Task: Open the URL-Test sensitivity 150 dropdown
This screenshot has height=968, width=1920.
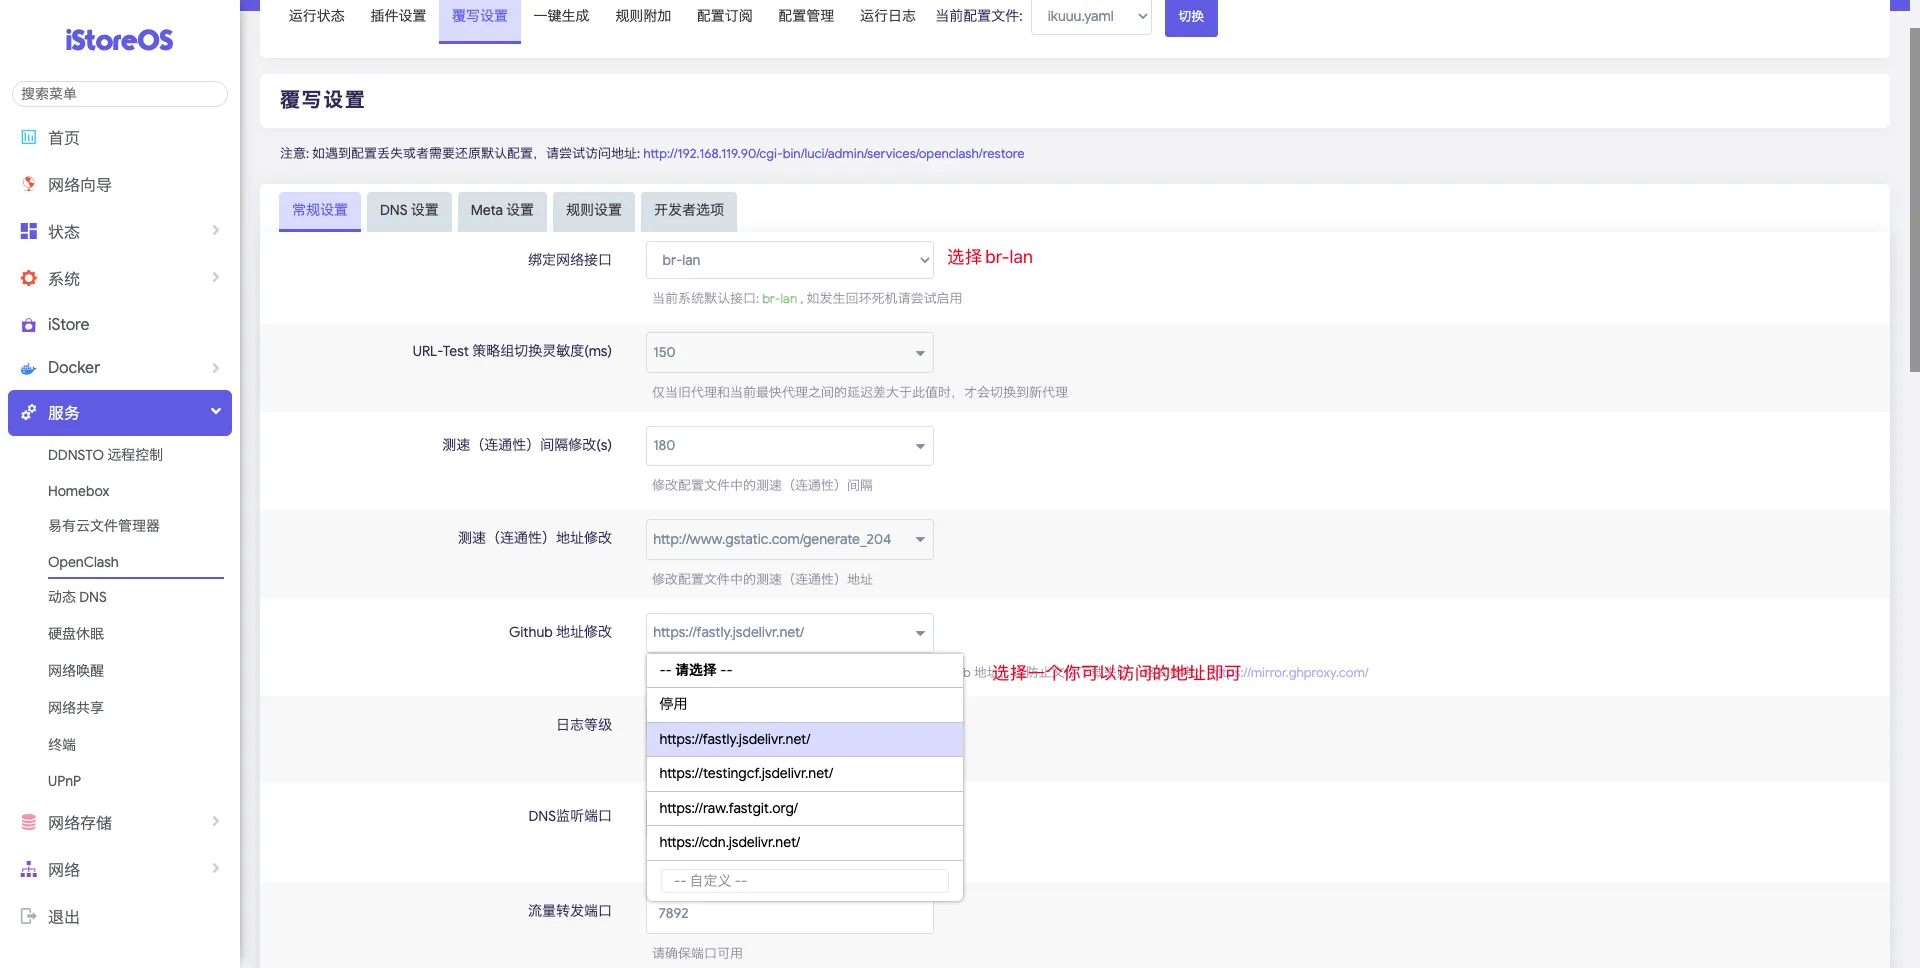Action: (x=789, y=352)
